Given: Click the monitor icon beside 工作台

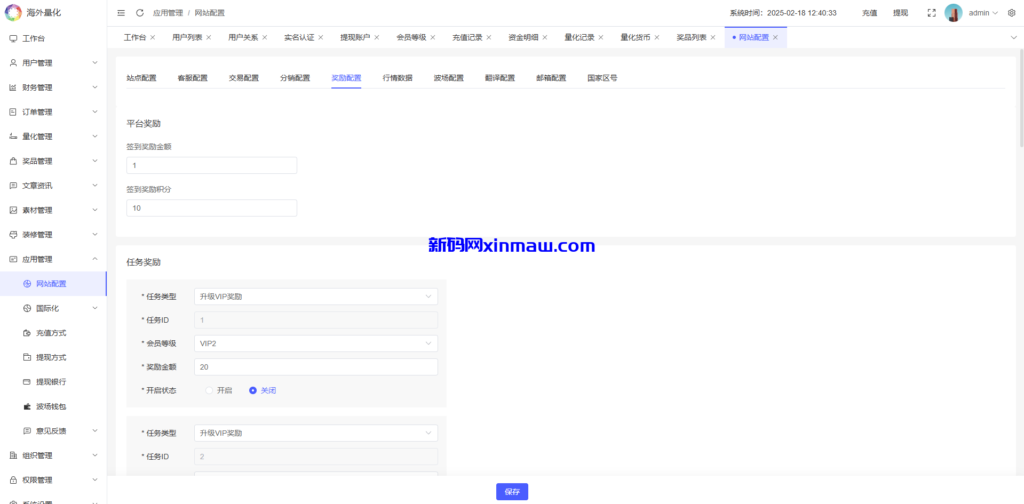Looking at the screenshot, I should click(x=13, y=39).
